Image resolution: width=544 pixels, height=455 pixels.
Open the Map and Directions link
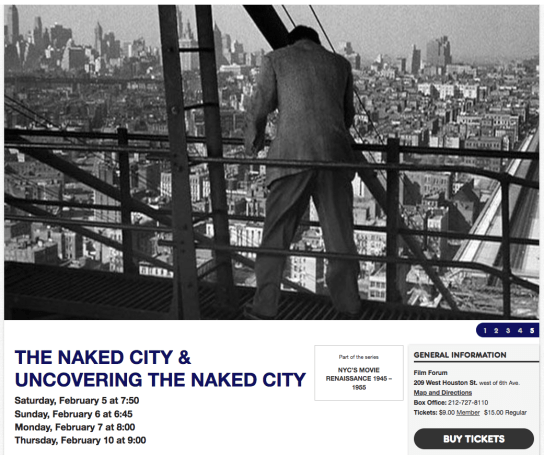click(x=443, y=393)
